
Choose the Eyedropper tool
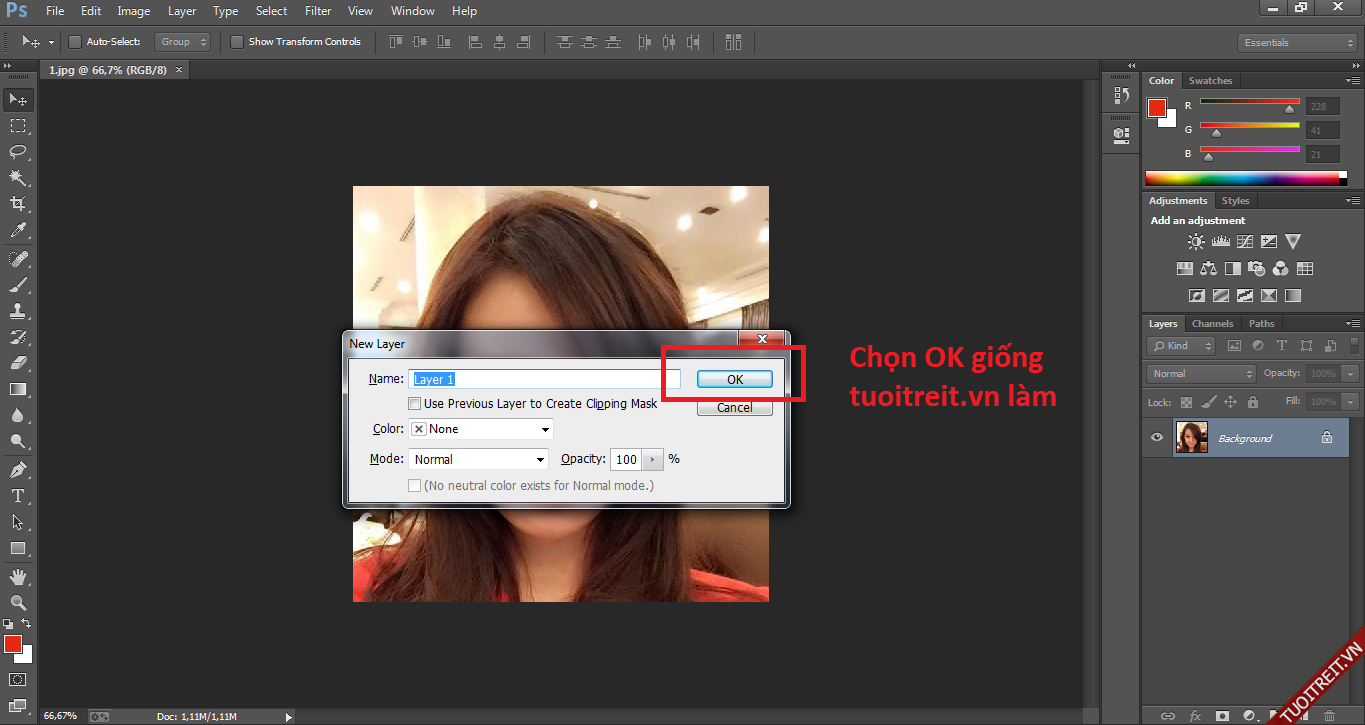point(18,231)
